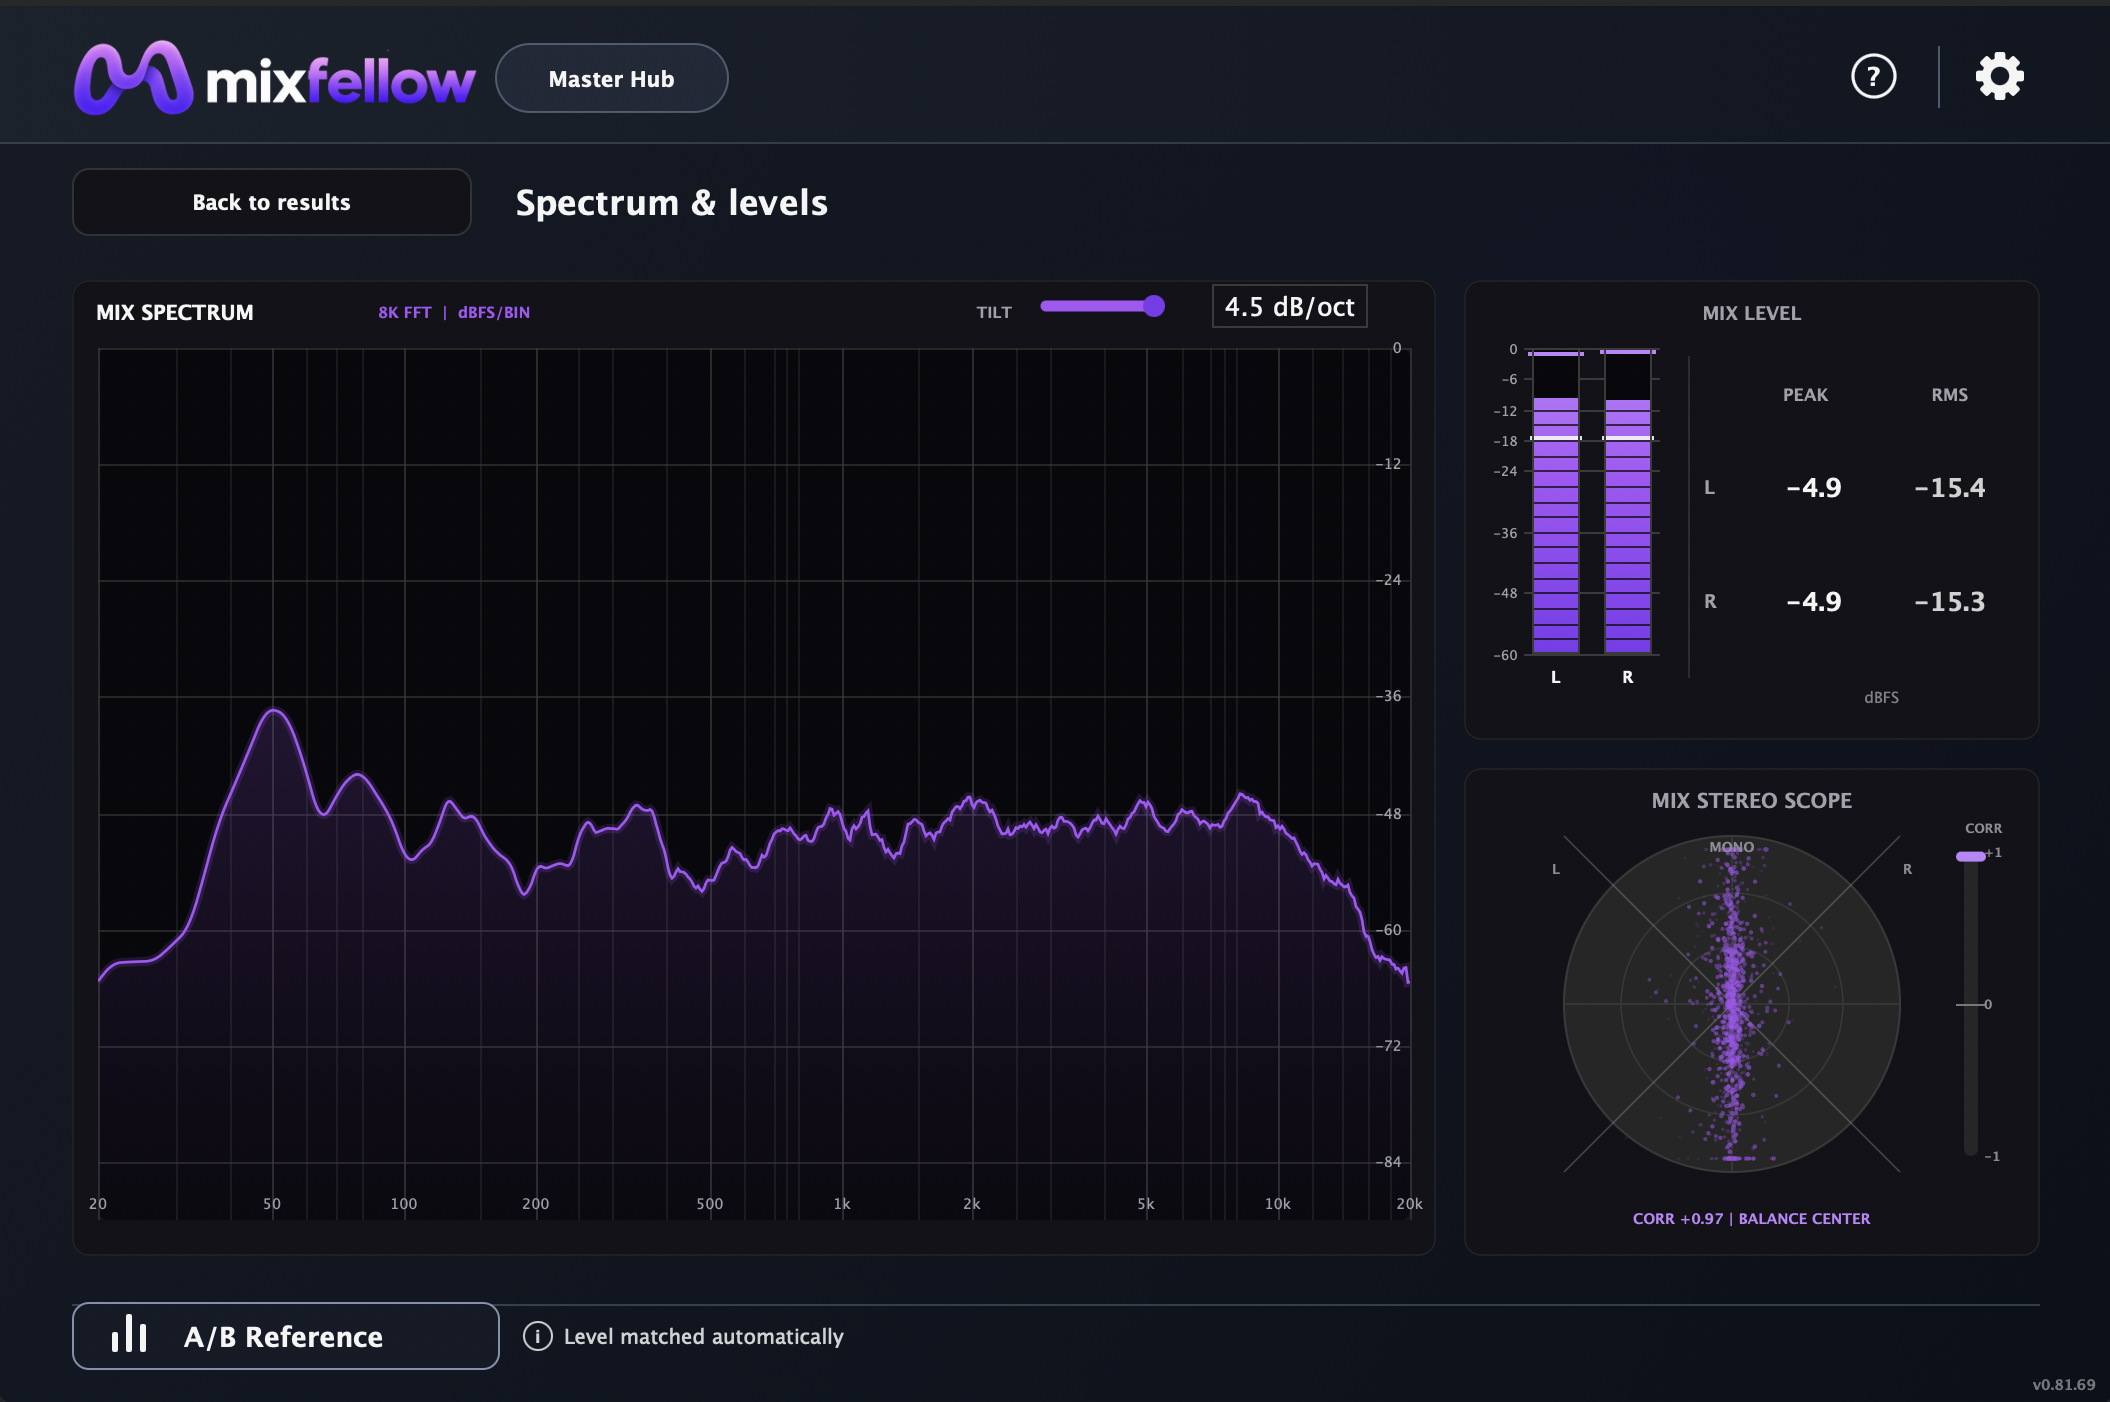2110x1402 pixels.
Task: Click the right channel level meter bar
Action: pyautogui.click(x=1628, y=503)
